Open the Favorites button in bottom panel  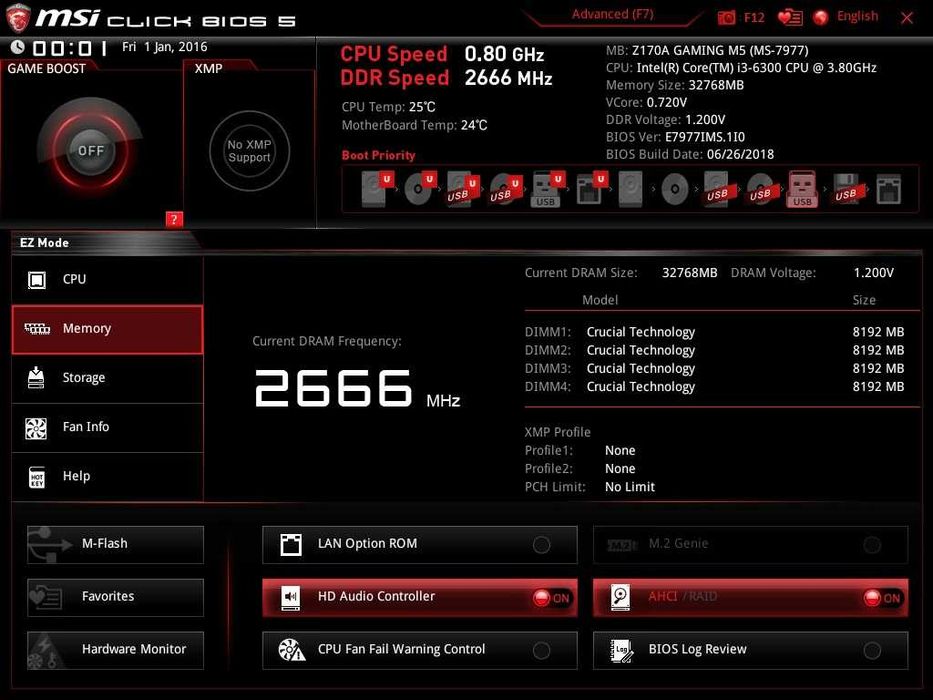pyautogui.click(x=115, y=597)
